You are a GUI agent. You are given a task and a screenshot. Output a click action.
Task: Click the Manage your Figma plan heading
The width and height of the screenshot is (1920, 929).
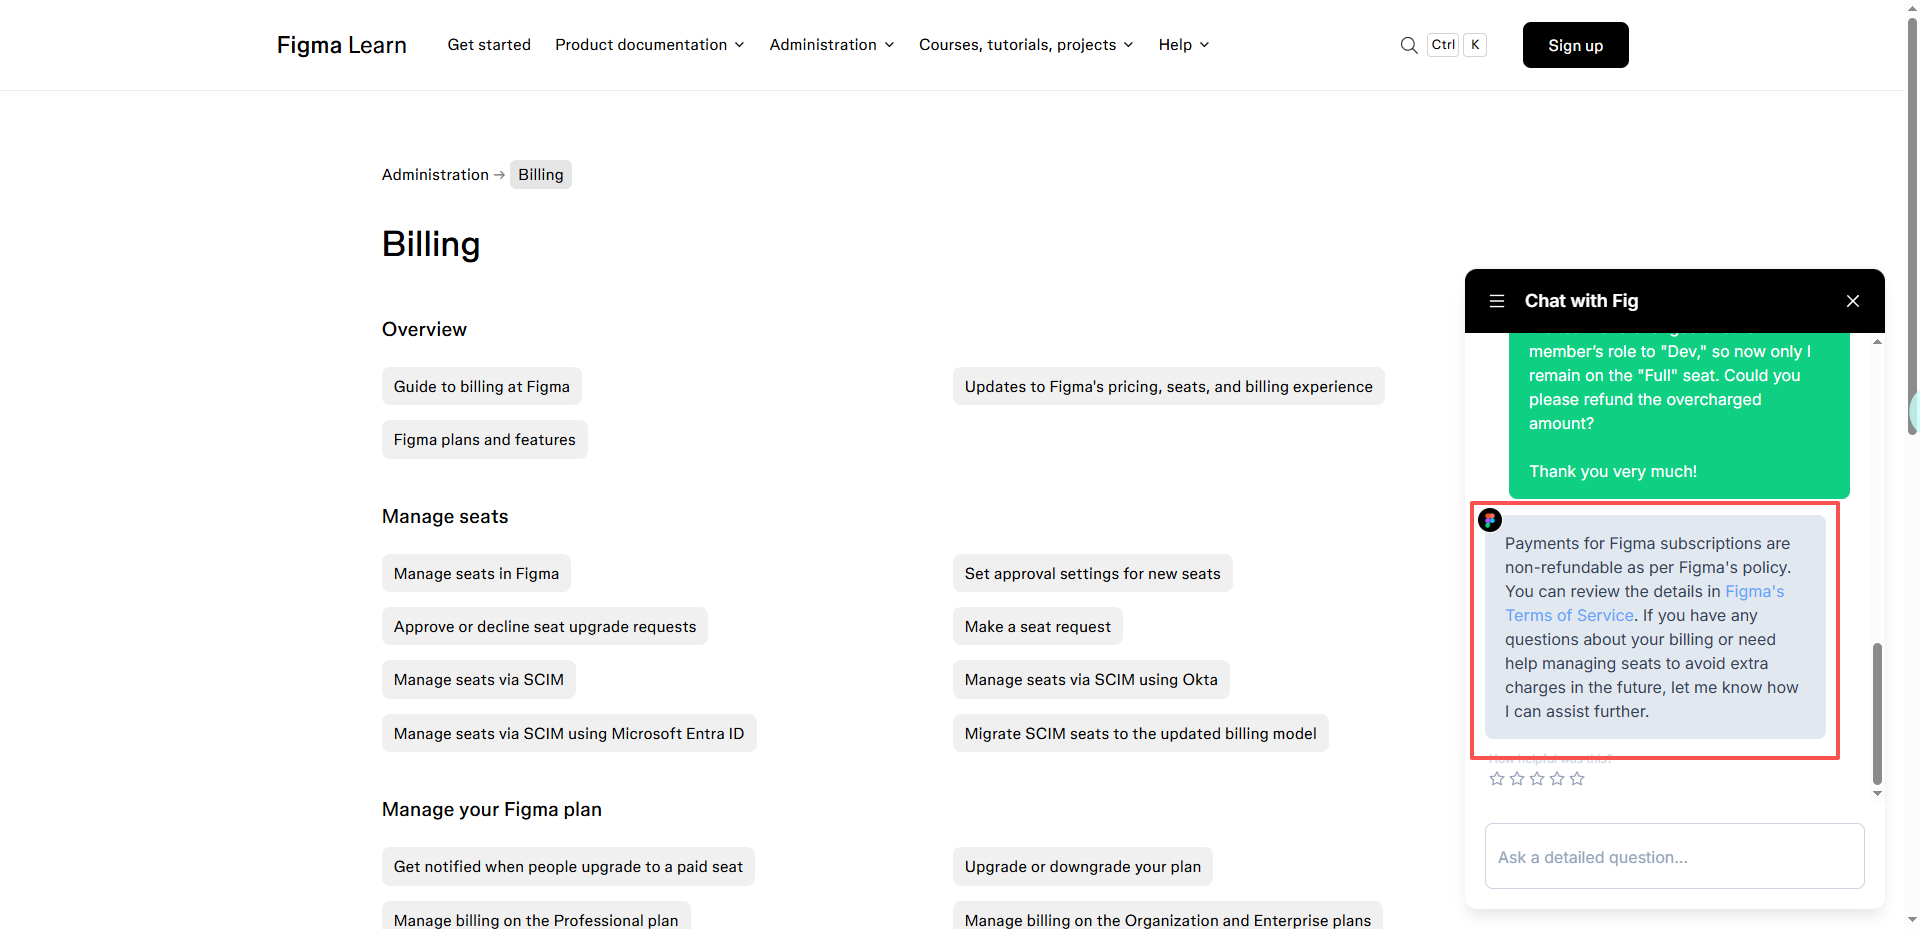tap(492, 810)
